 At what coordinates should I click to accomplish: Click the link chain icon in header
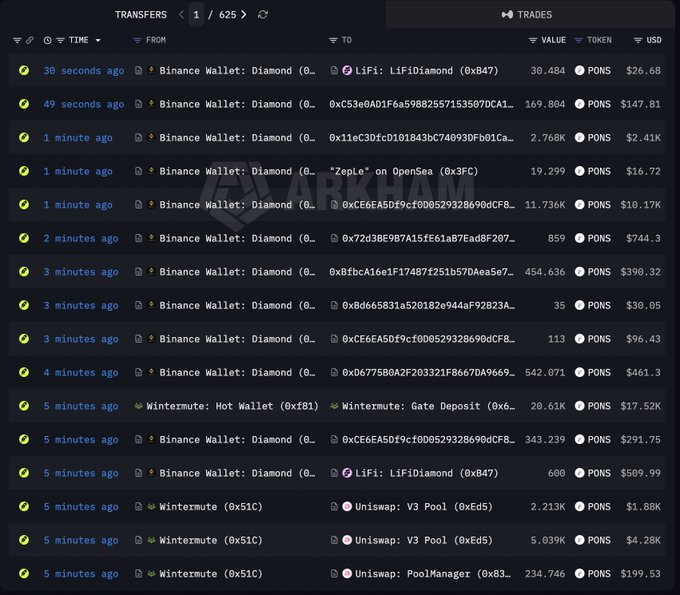[29, 40]
